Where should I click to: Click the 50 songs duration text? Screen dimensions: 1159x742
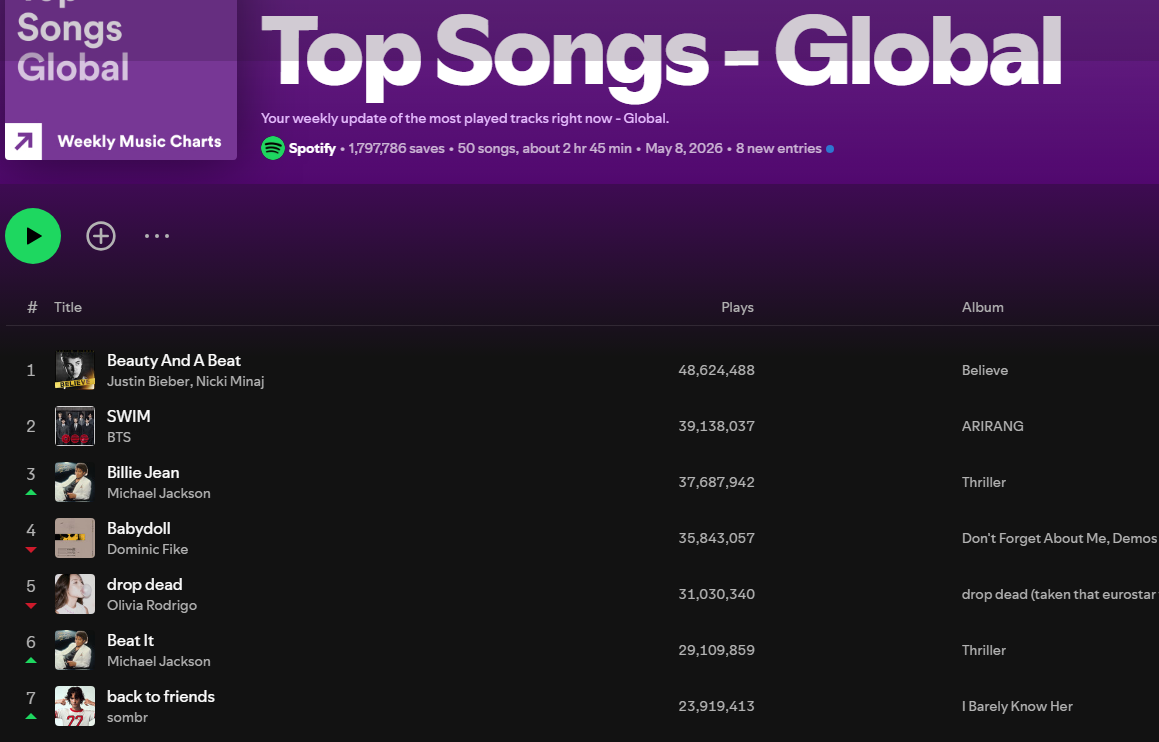(x=545, y=149)
